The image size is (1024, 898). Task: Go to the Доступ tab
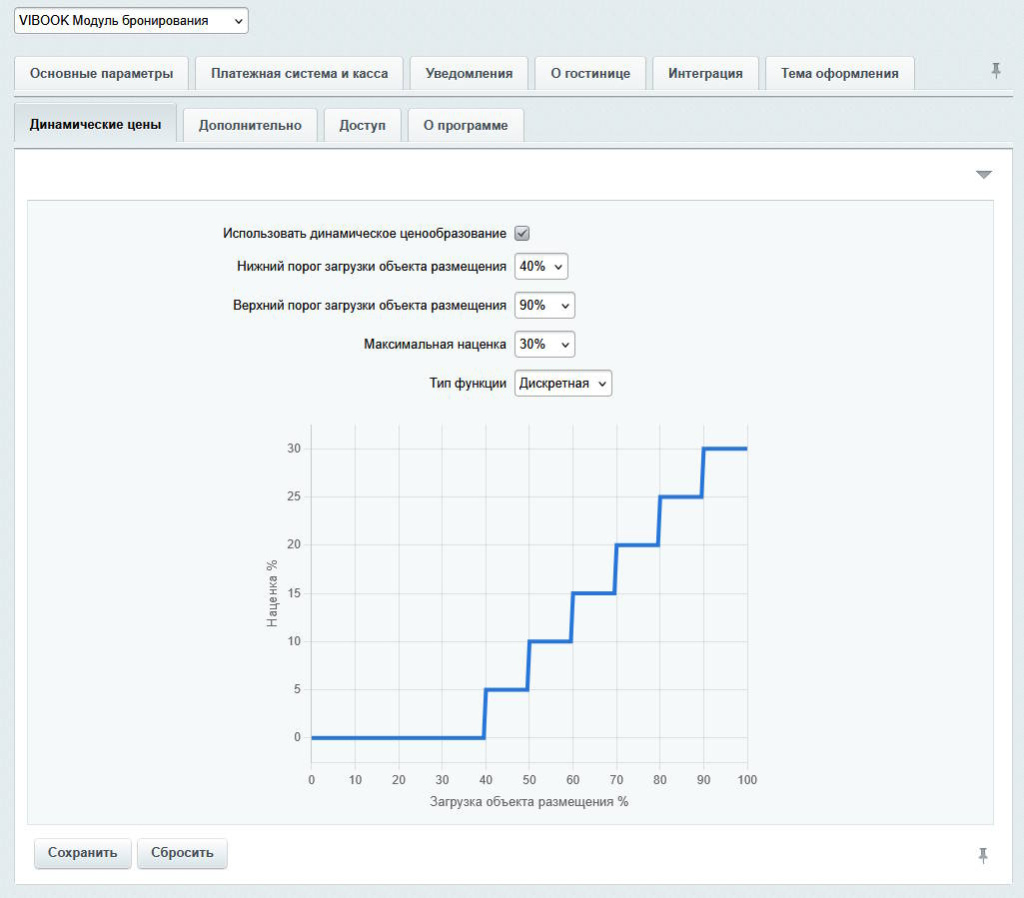tap(362, 125)
